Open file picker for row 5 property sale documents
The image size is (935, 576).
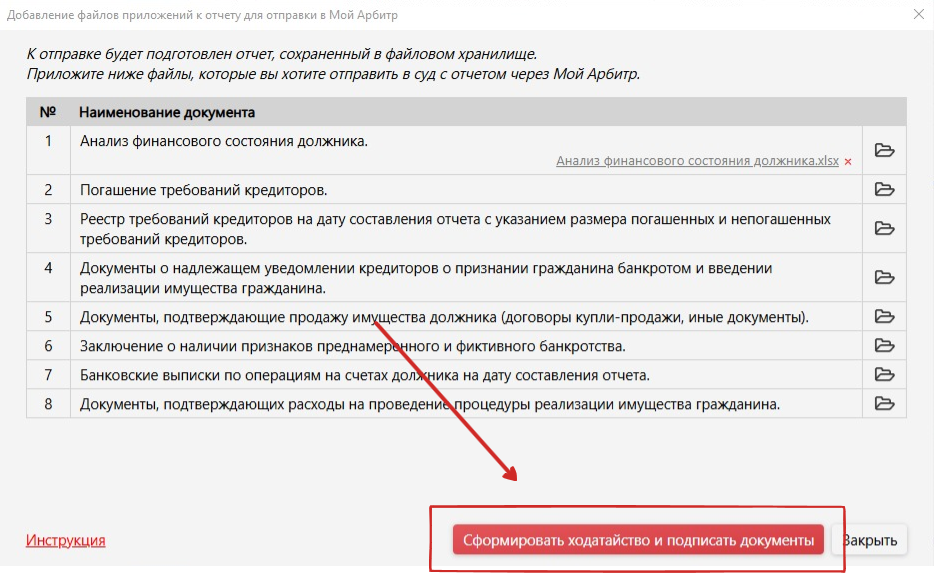(x=884, y=317)
